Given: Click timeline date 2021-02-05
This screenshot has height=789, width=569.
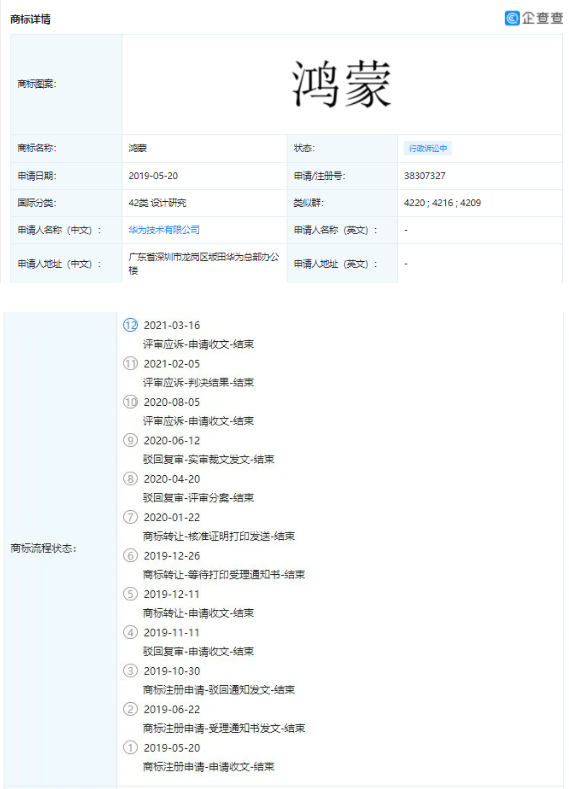Looking at the screenshot, I should 172,364.
